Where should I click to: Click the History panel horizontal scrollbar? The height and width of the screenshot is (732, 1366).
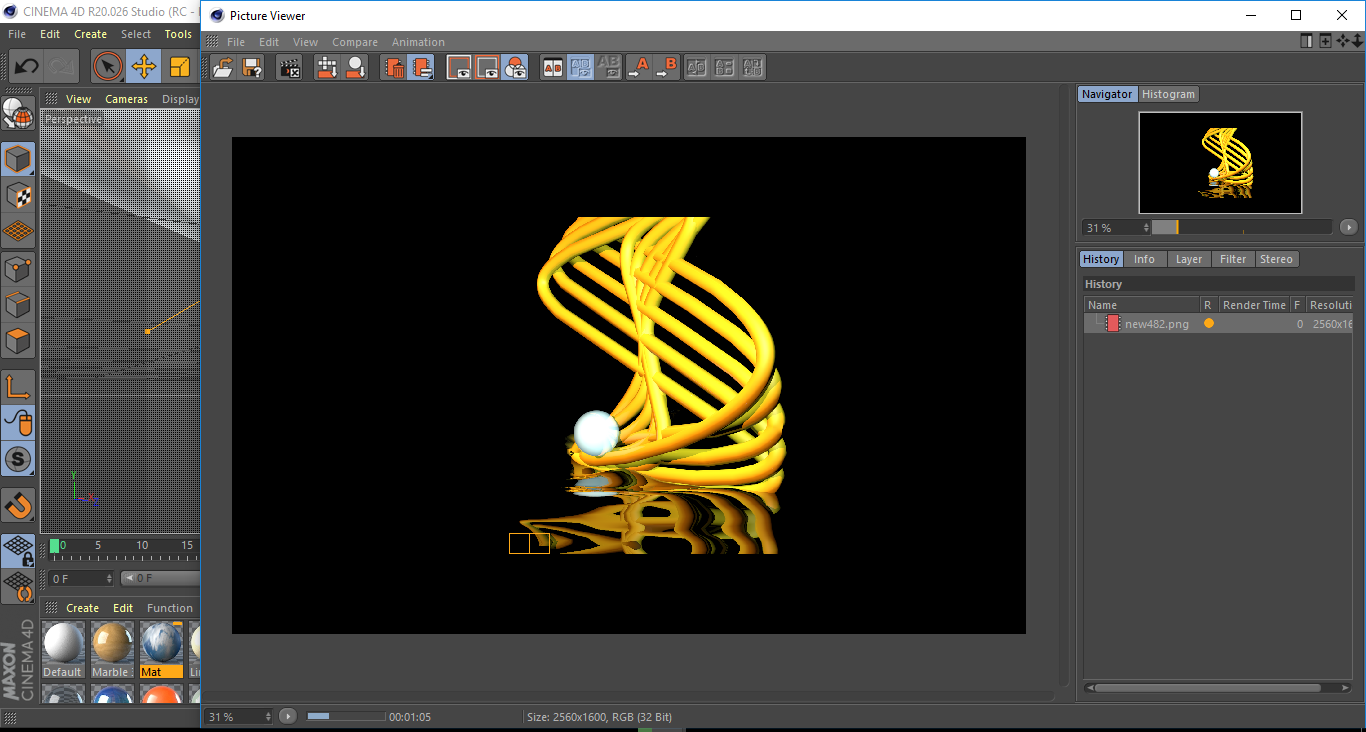pyautogui.click(x=1208, y=688)
